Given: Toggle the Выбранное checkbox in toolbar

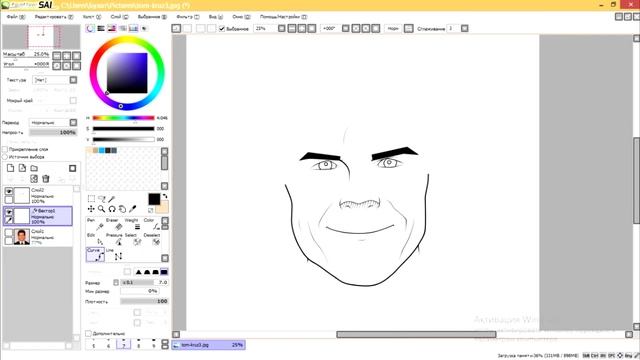Looking at the screenshot, I should [222, 29].
